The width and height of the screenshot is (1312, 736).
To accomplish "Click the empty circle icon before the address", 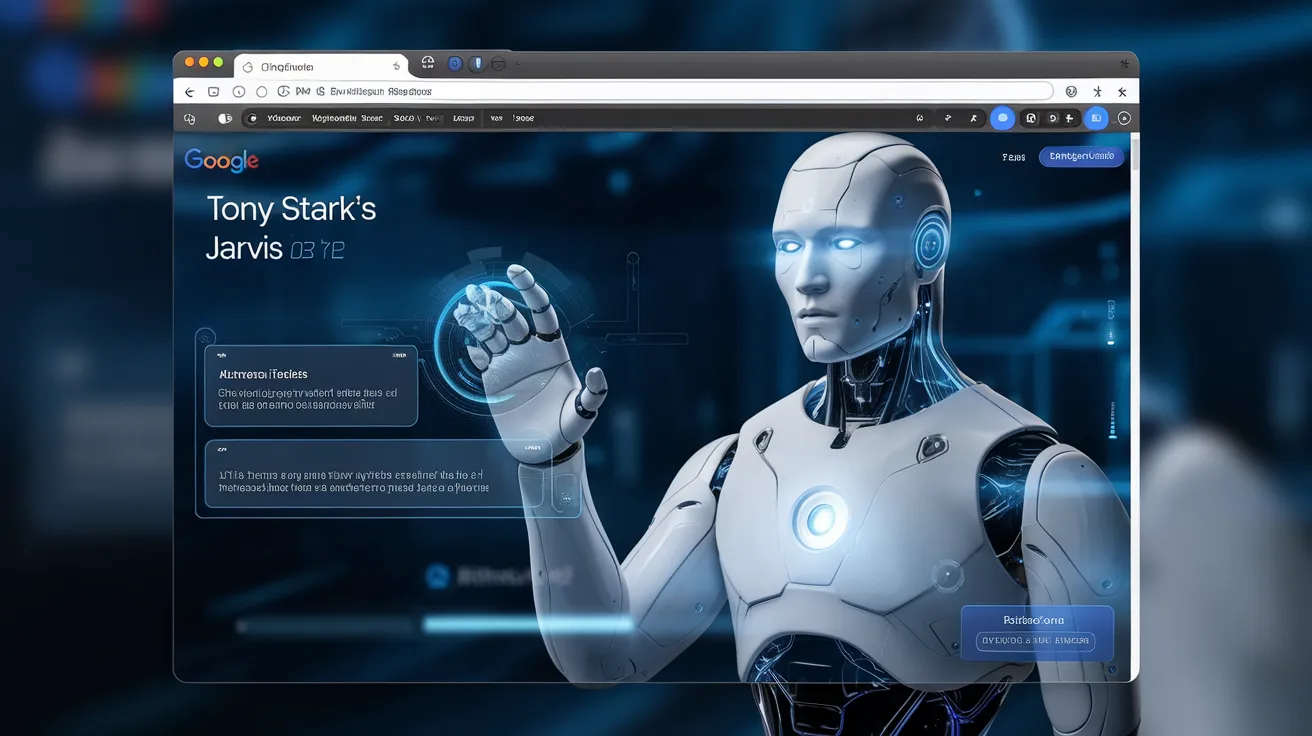I will [x=262, y=92].
